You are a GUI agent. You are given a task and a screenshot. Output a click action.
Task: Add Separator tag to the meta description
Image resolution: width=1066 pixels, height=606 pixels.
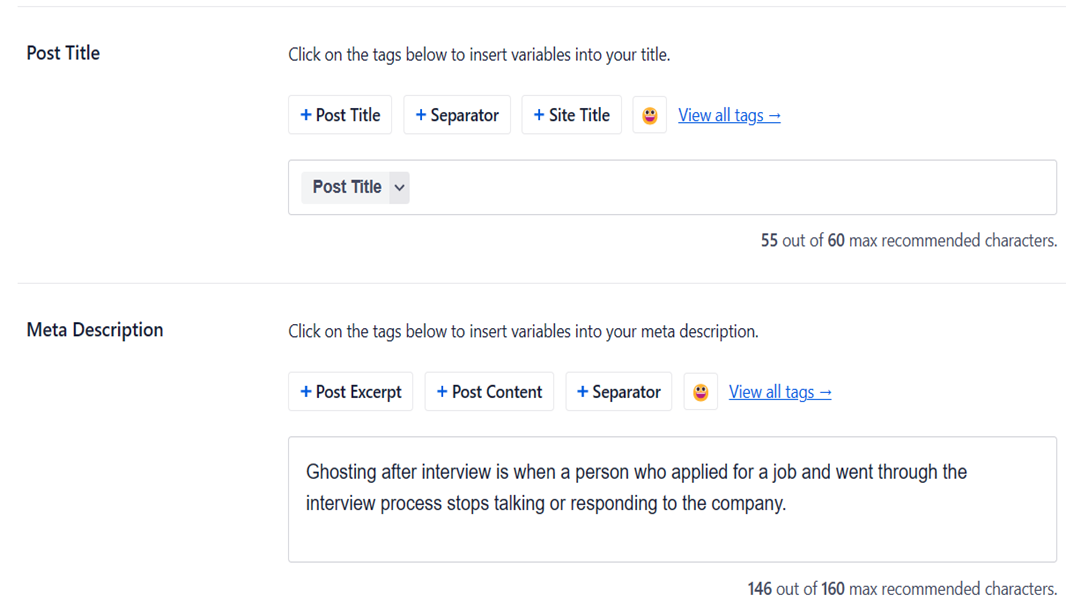[619, 392]
